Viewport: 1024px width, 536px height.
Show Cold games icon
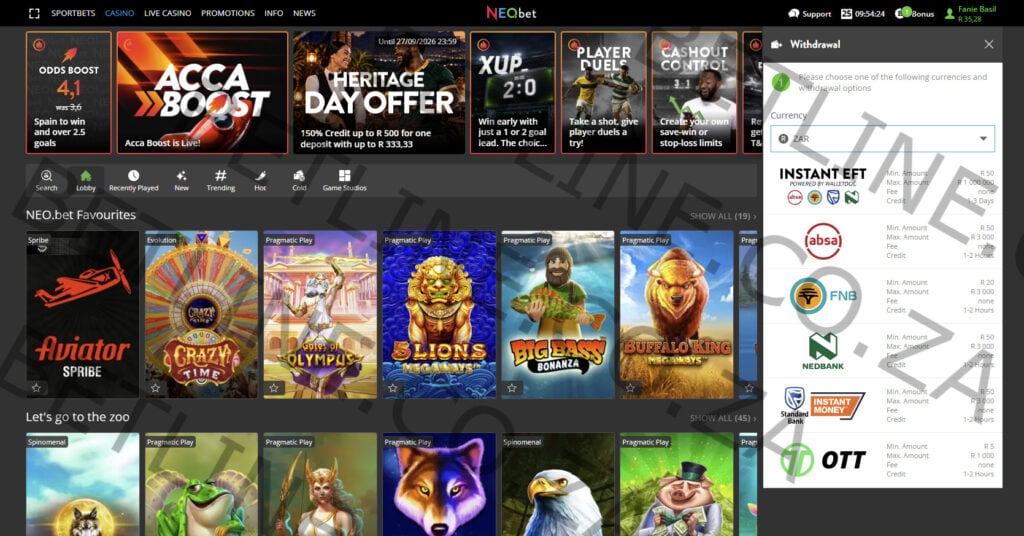[299, 176]
